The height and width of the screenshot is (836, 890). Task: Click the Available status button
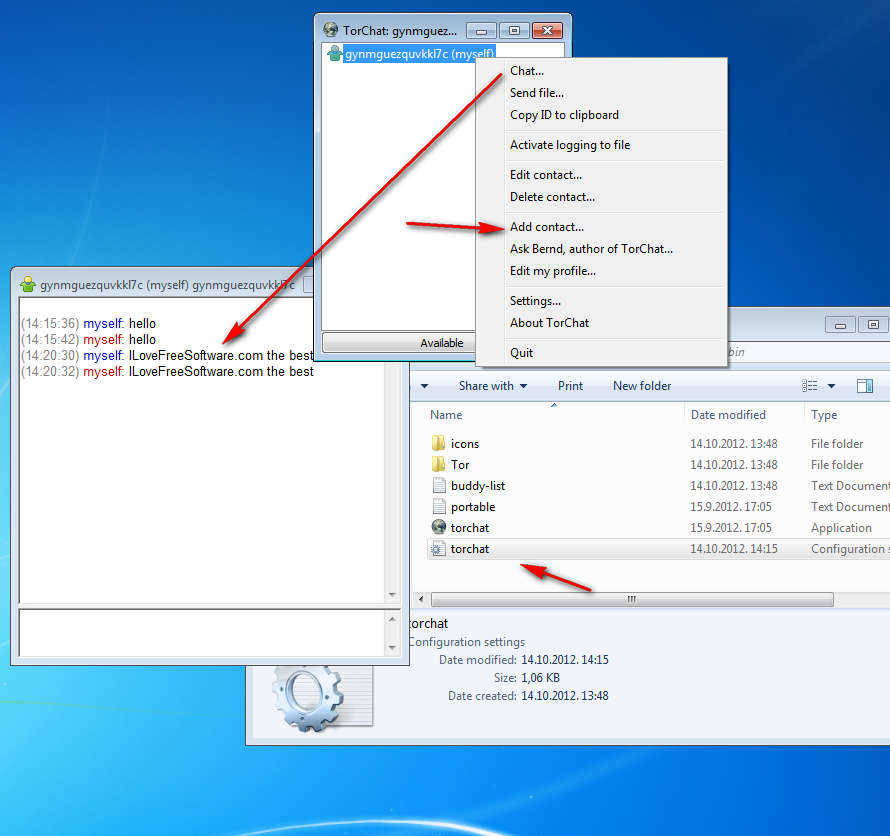(399, 343)
